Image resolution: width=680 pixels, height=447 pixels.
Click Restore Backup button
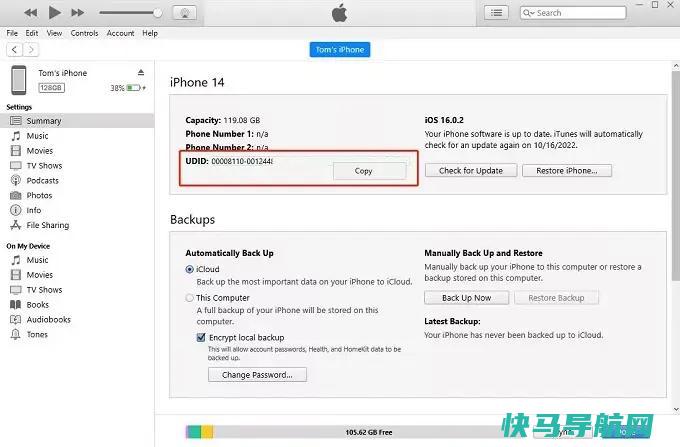(x=556, y=298)
